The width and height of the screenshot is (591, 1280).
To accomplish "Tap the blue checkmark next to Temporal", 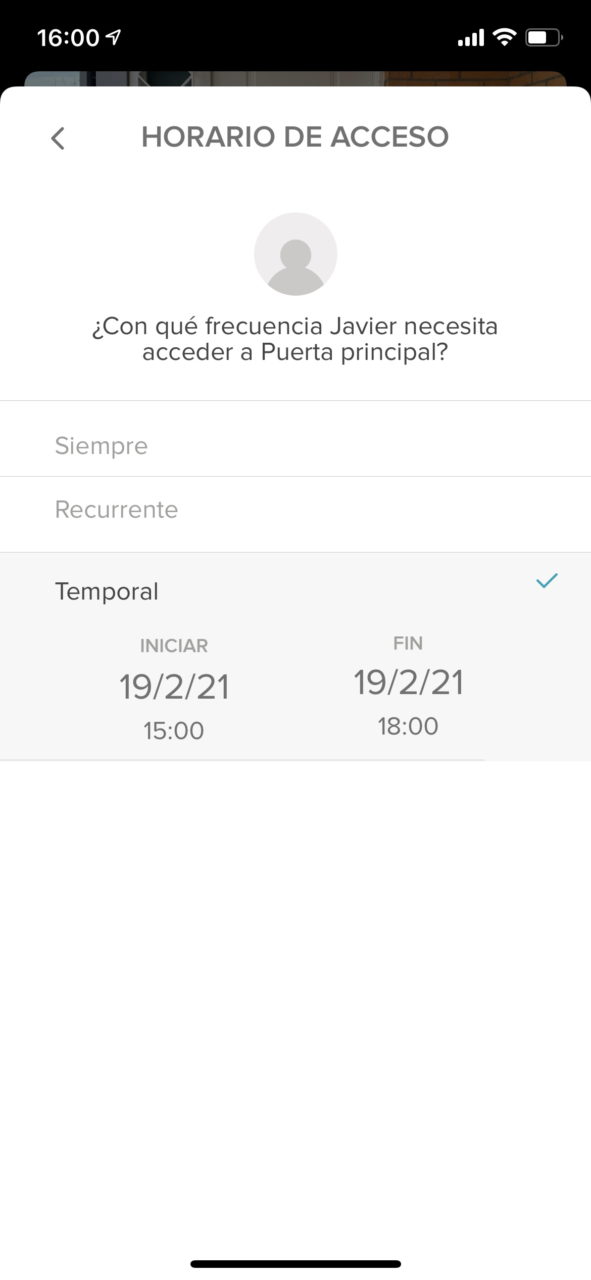I will [x=546, y=580].
